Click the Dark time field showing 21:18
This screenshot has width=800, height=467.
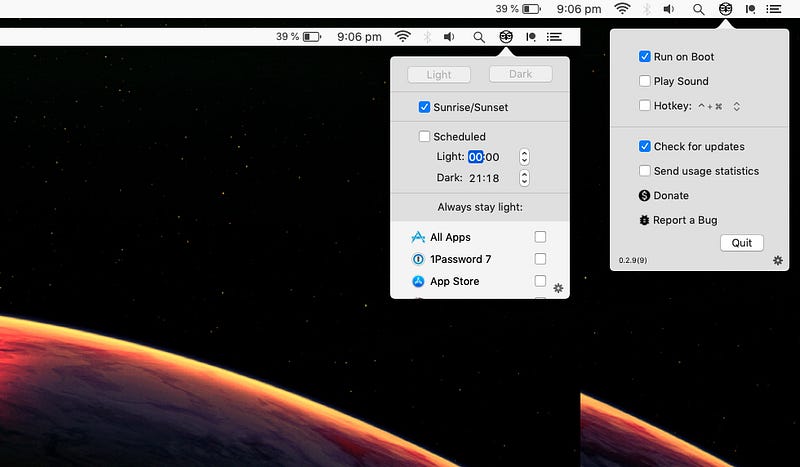coord(484,178)
